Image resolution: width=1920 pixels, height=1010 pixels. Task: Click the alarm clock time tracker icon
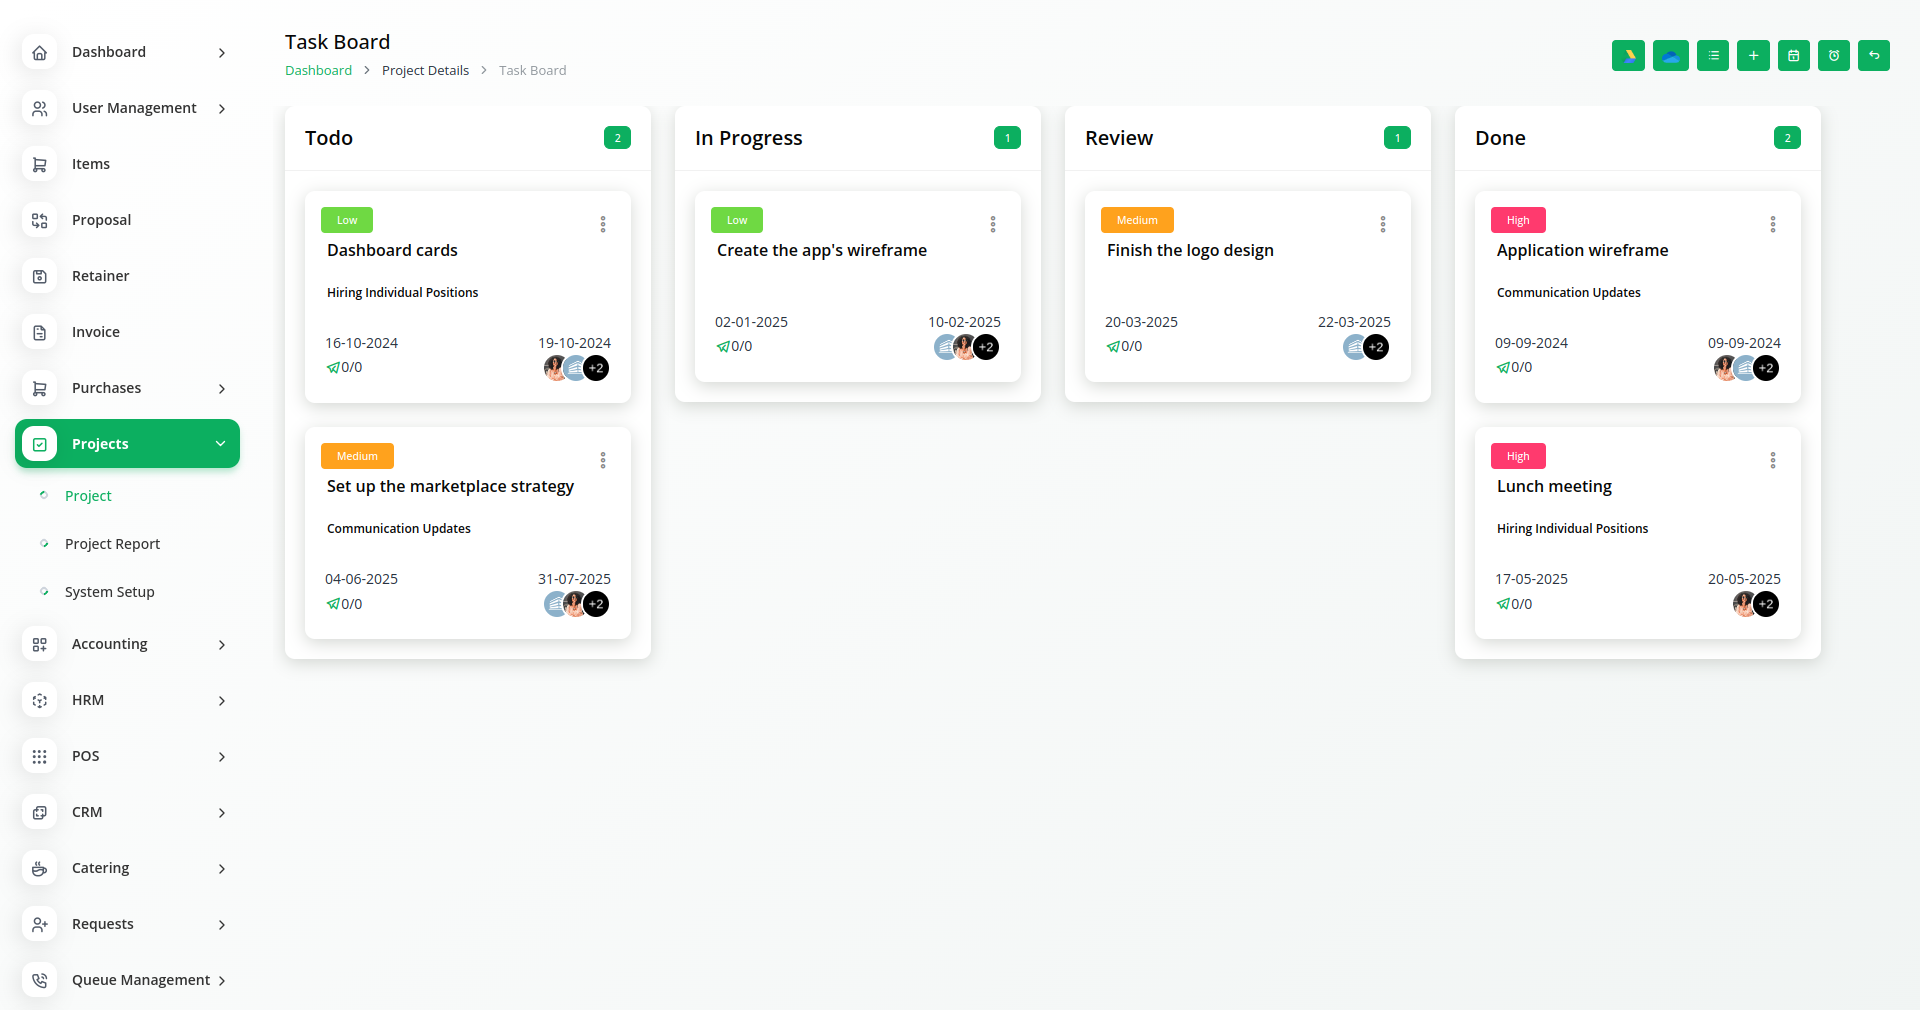click(1834, 56)
